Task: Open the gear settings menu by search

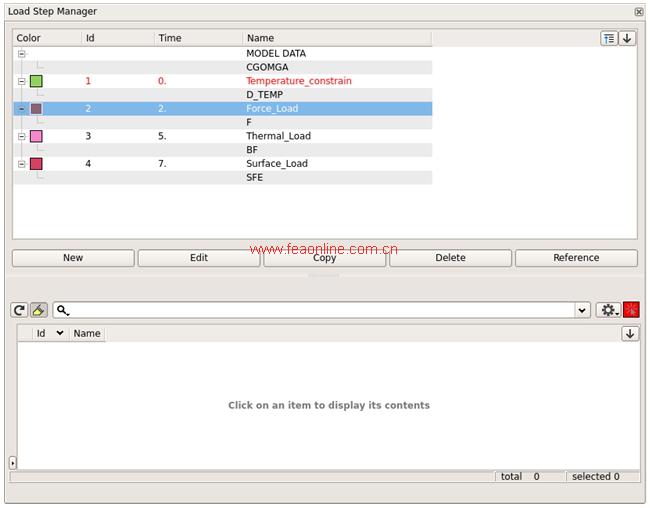Action: 607,311
